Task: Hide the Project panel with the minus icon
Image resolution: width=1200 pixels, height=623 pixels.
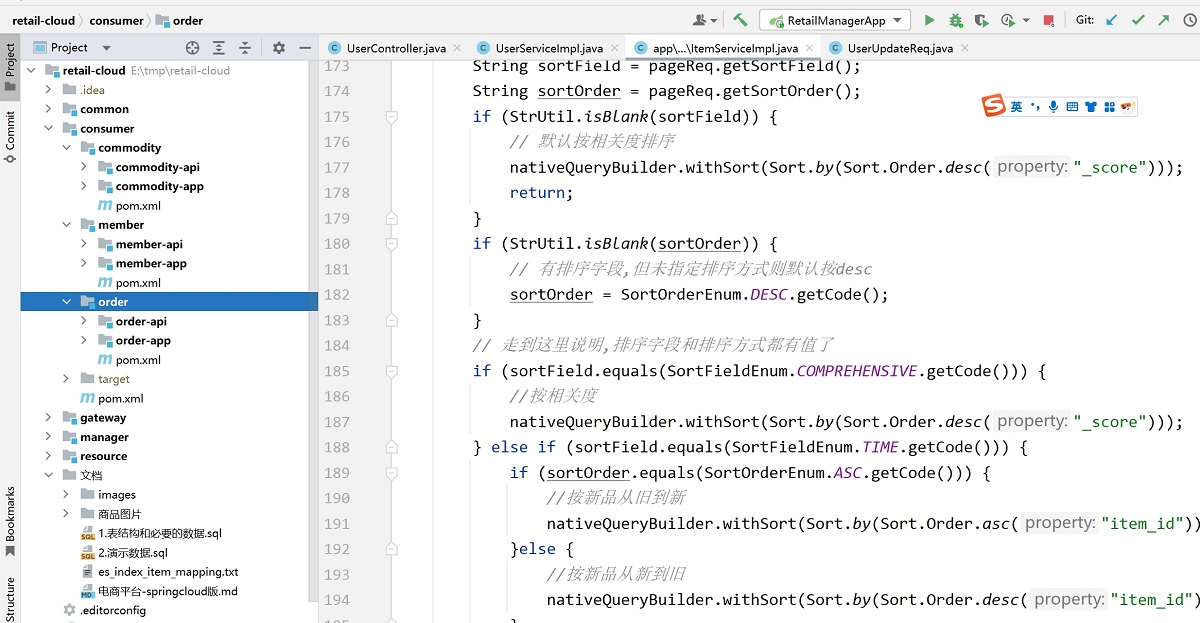Action: click(303, 48)
